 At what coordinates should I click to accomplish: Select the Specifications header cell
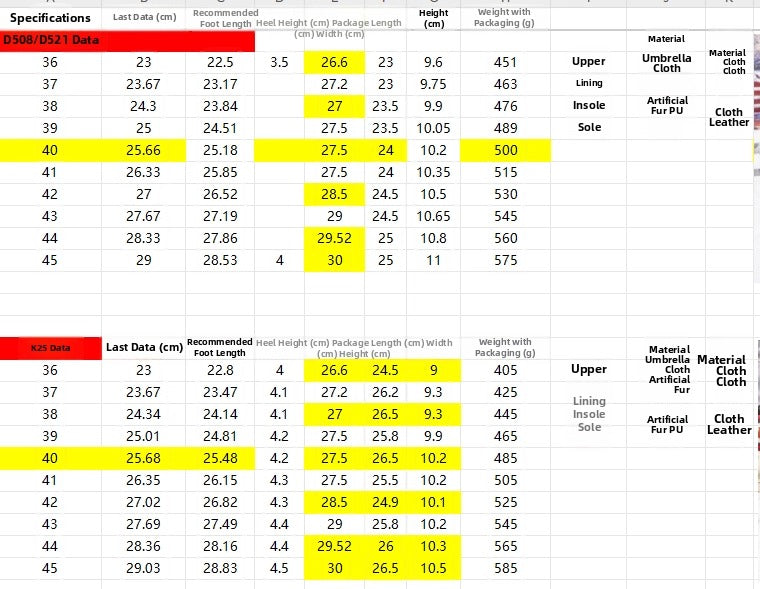pyautogui.click(x=50, y=18)
